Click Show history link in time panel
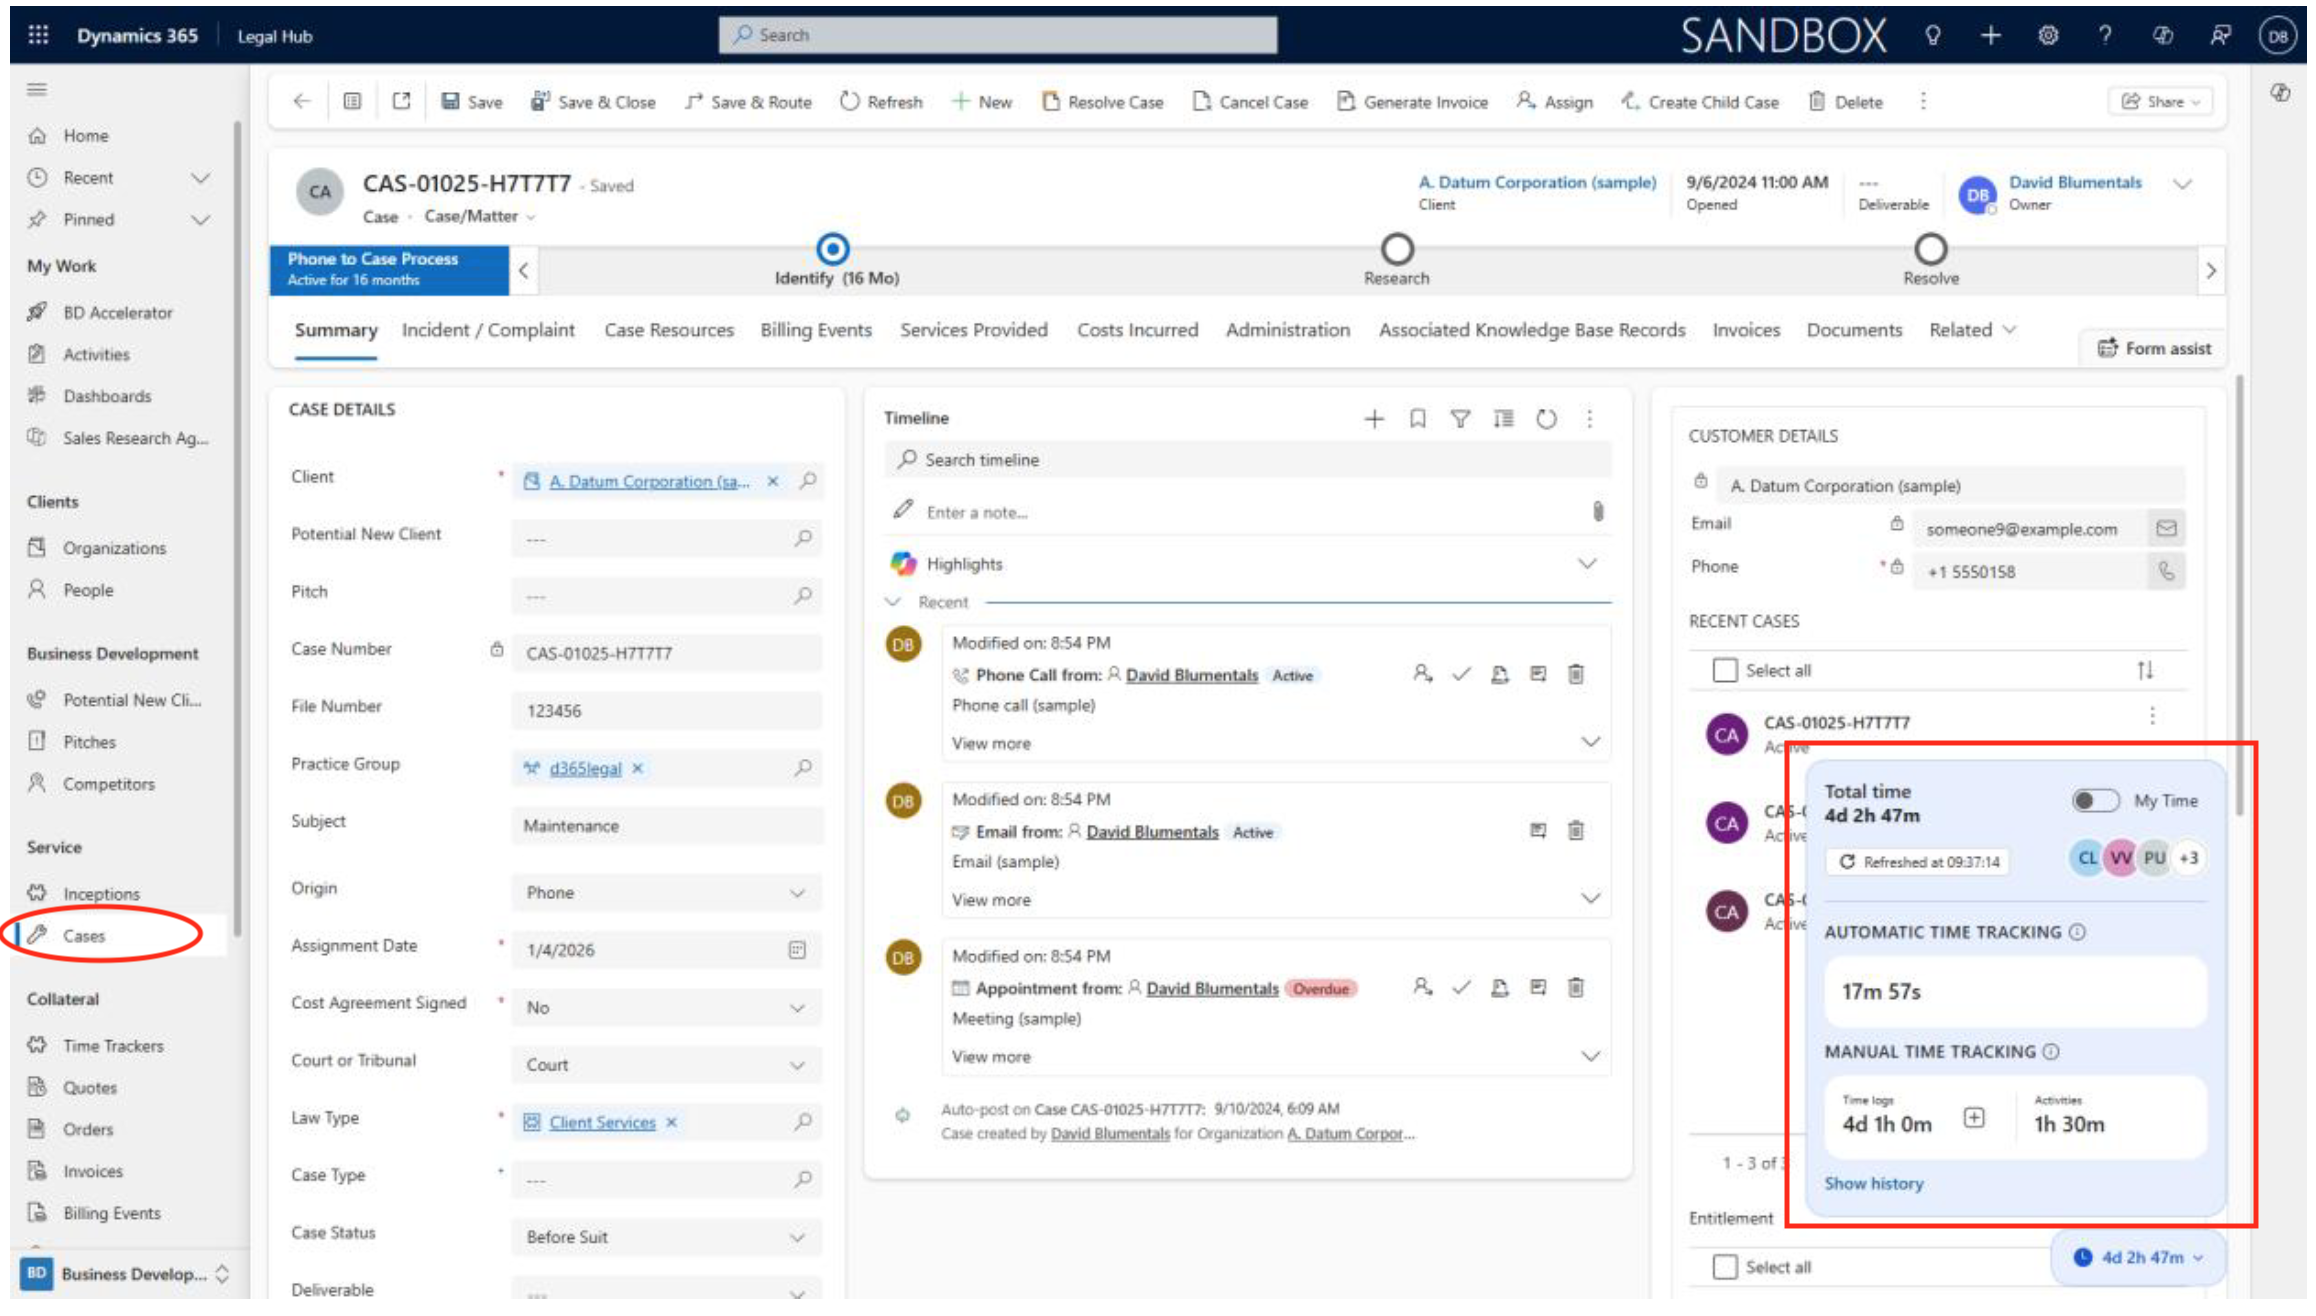Viewport: 2316px width, 1316px height. [x=1873, y=1183]
